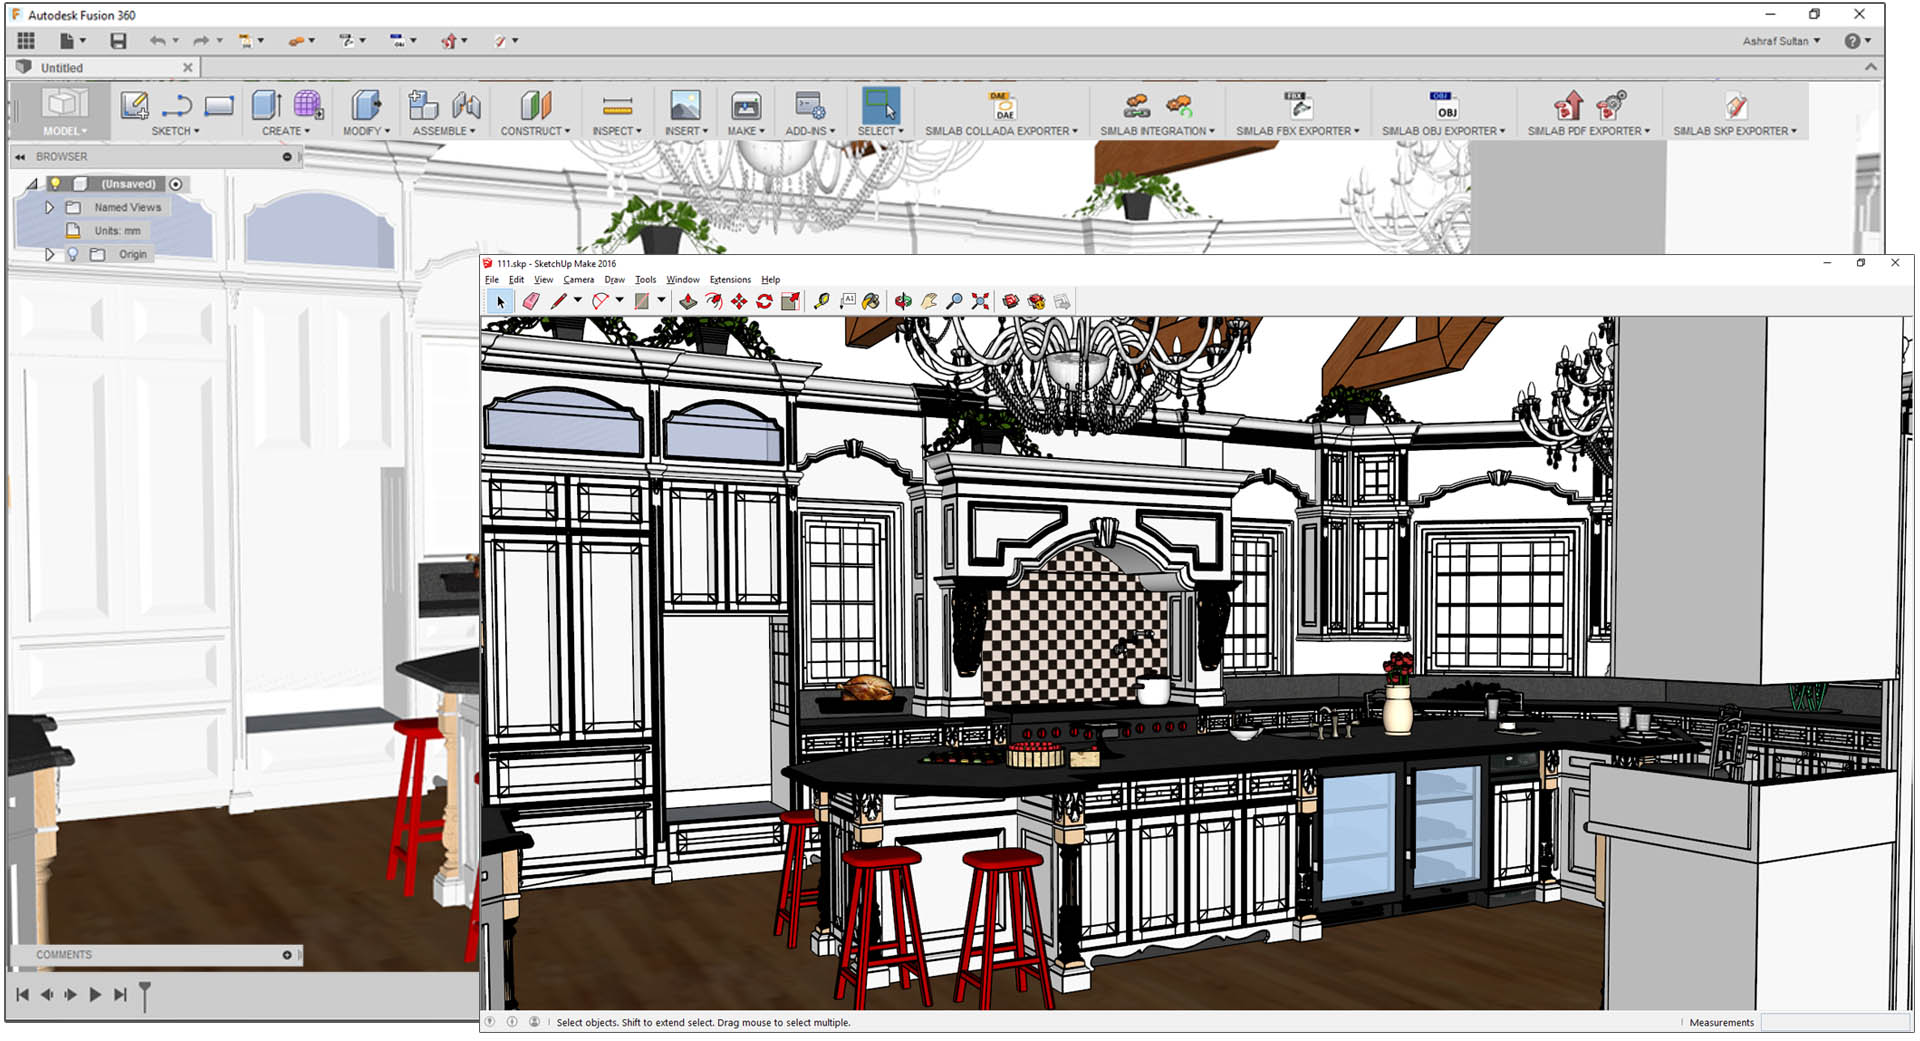1920x1041 pixels.
Task: Click the Insert image icon
Action: (685, 105)
